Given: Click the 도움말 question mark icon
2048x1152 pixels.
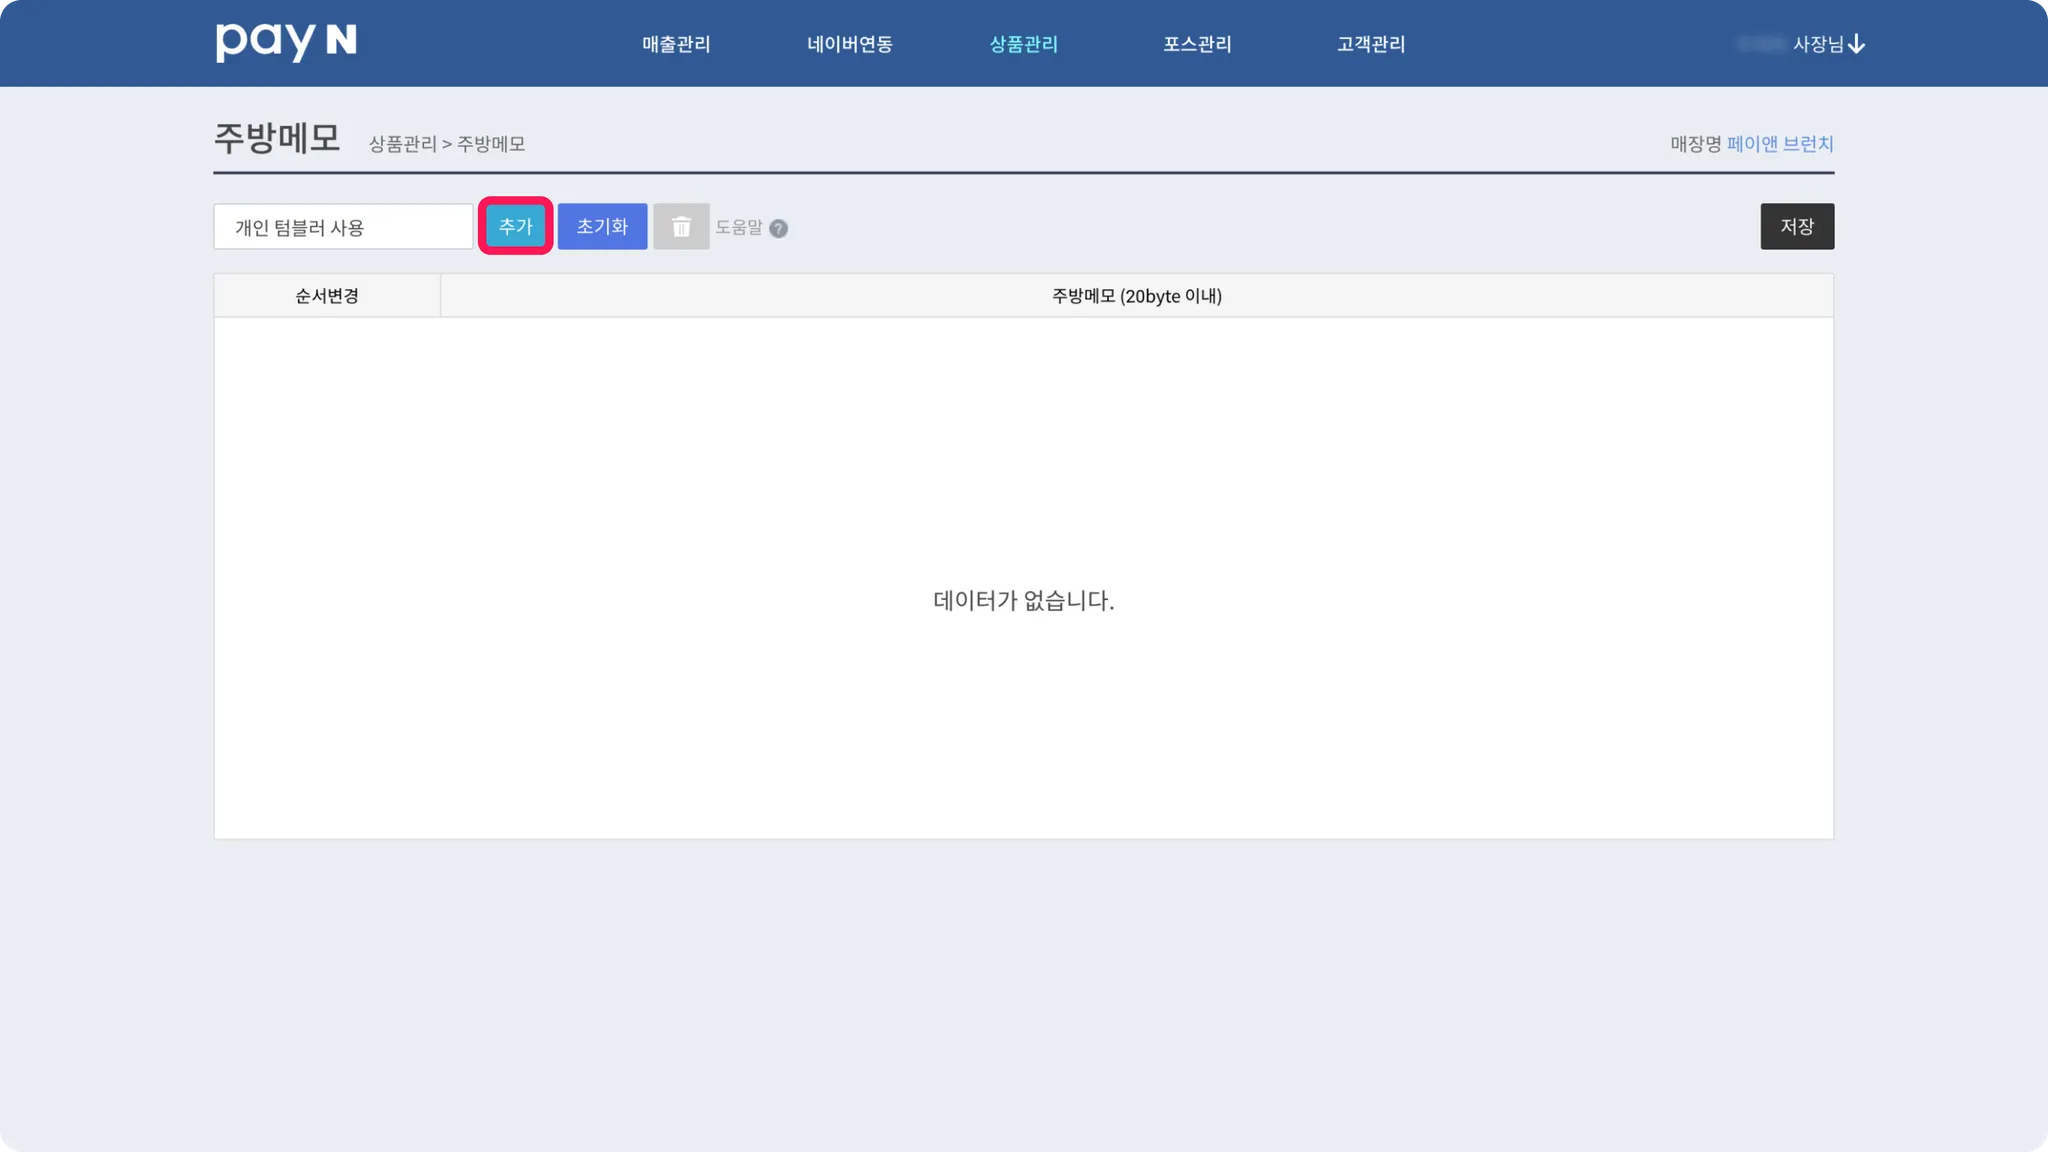Looking at the screenshot, I should click(779, 229).
